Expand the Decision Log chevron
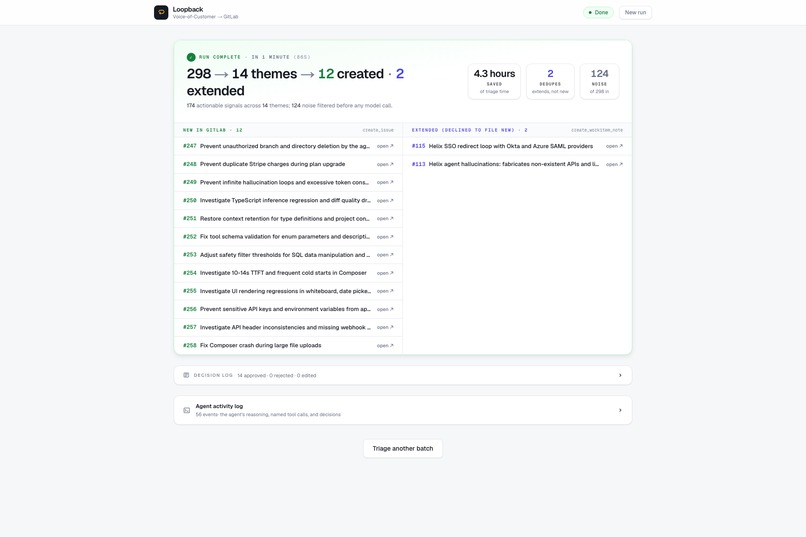 pyautogui.click(x=620, y=375)
